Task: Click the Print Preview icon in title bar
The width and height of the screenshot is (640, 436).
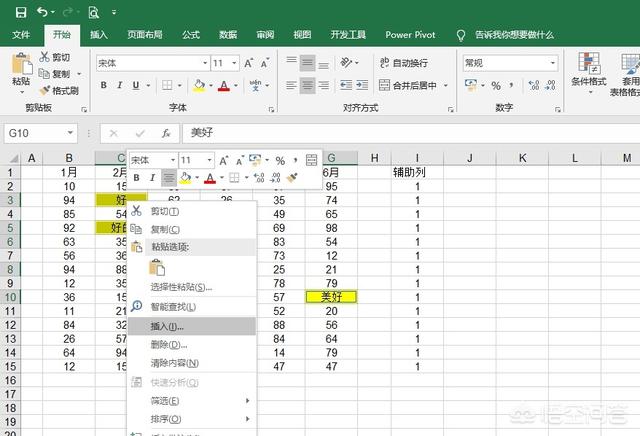Action: pos(94,13)
